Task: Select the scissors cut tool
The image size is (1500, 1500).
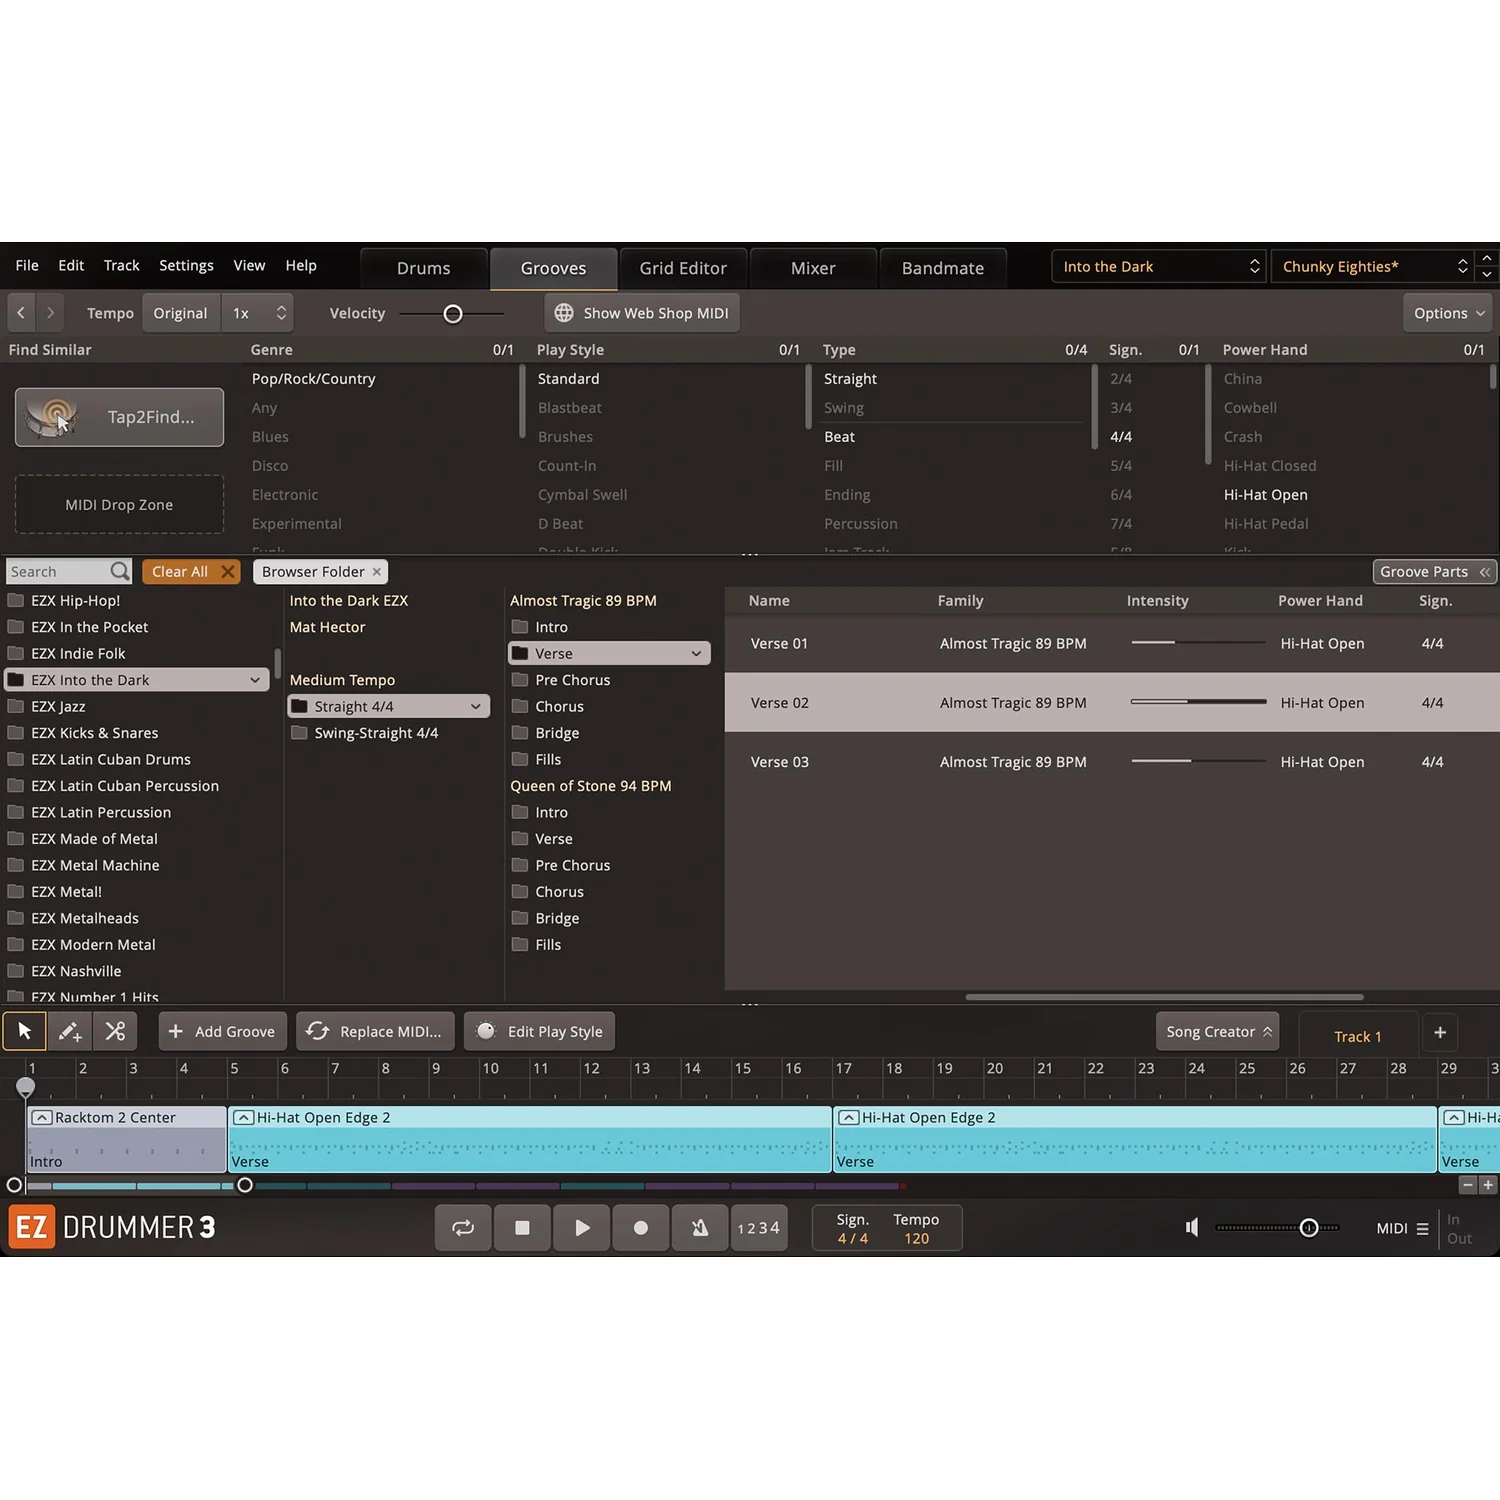Action: click(115, 1031)
